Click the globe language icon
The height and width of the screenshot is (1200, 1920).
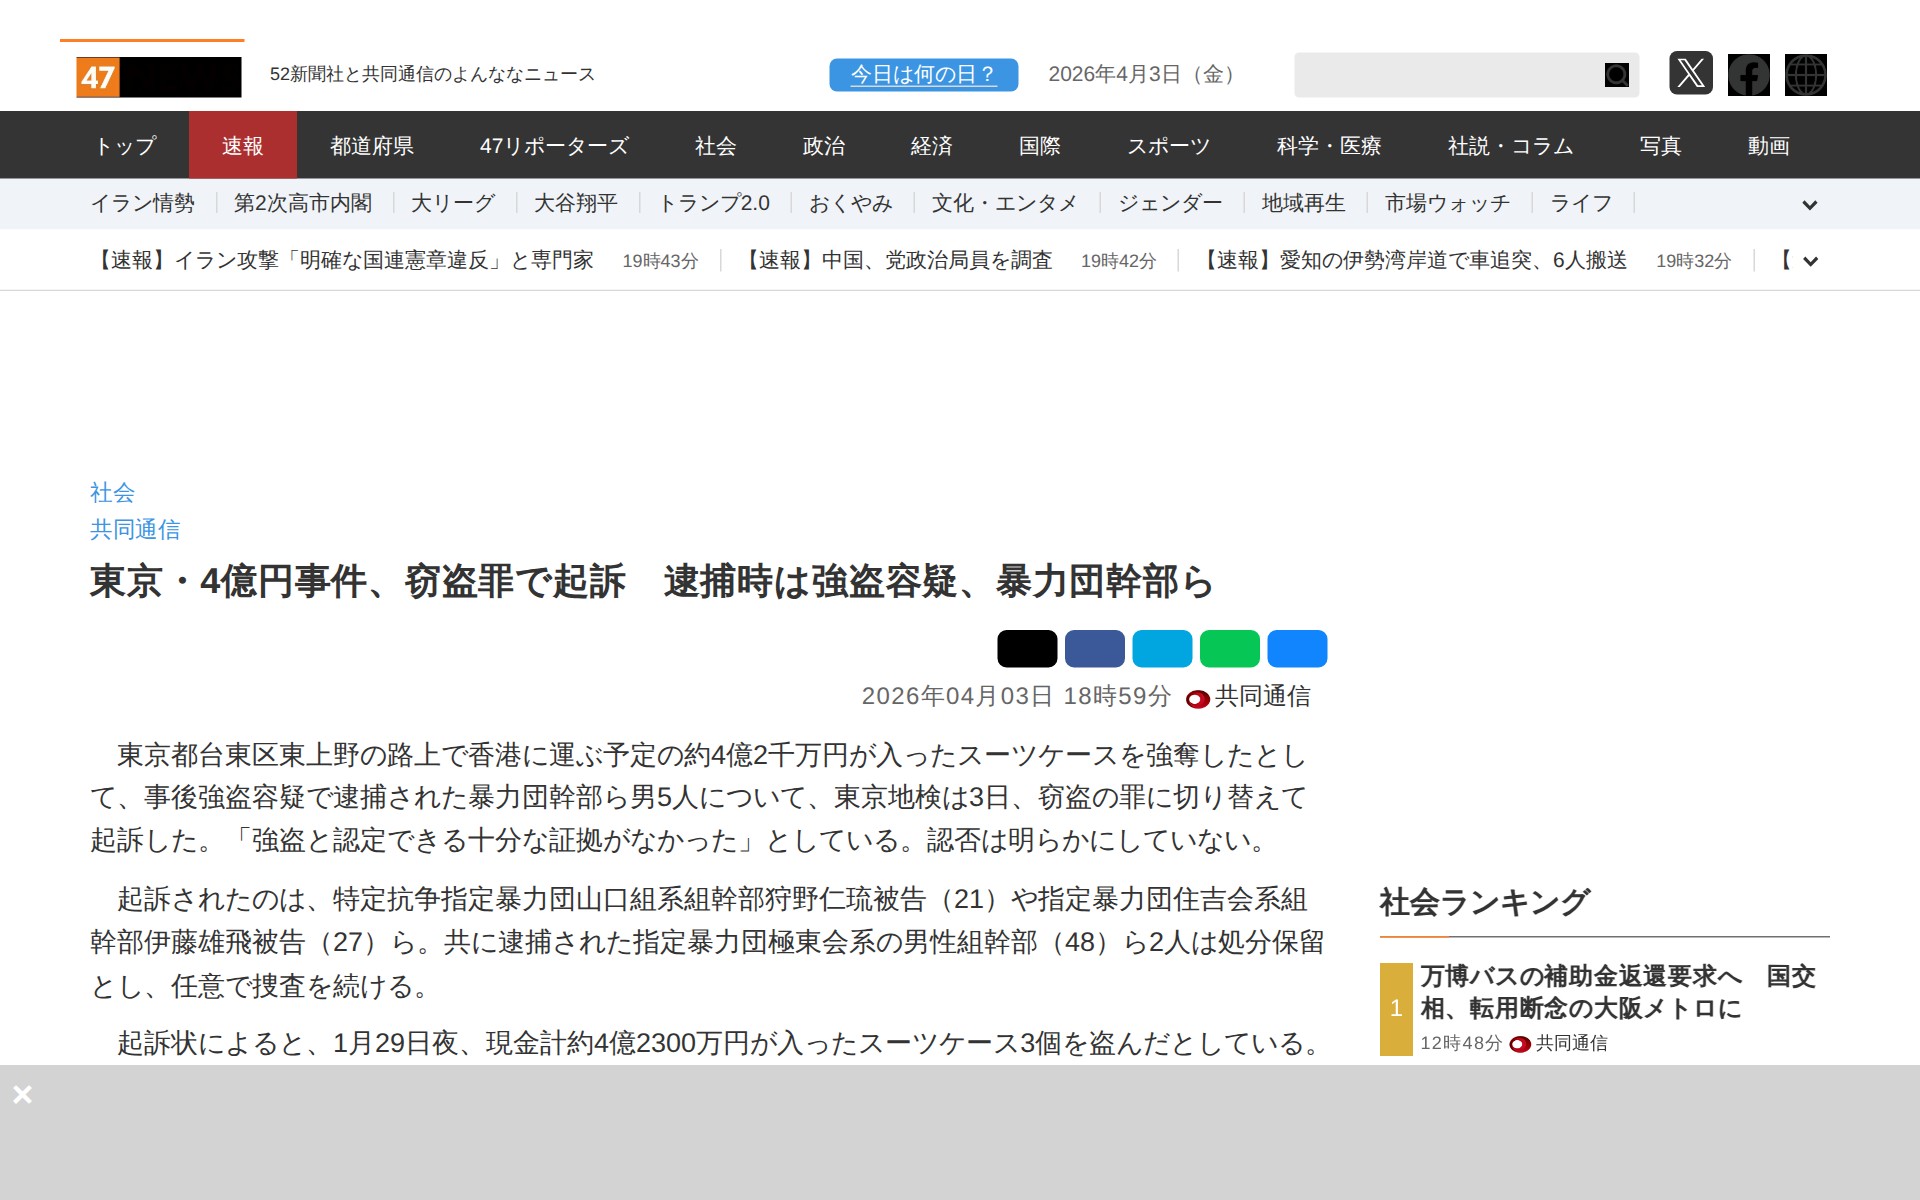point(1805,75)
